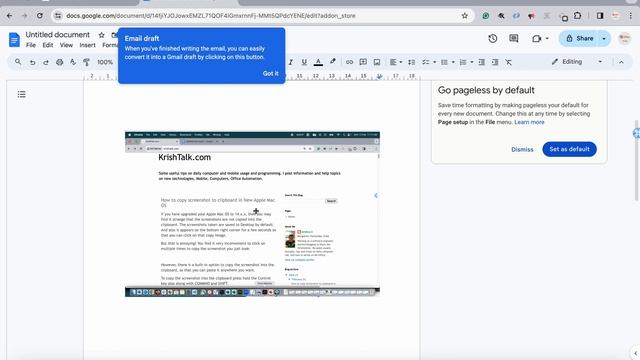The width and height of the screenshot is (640, 360).
Task: Decrease the indent
Action: 482,62
